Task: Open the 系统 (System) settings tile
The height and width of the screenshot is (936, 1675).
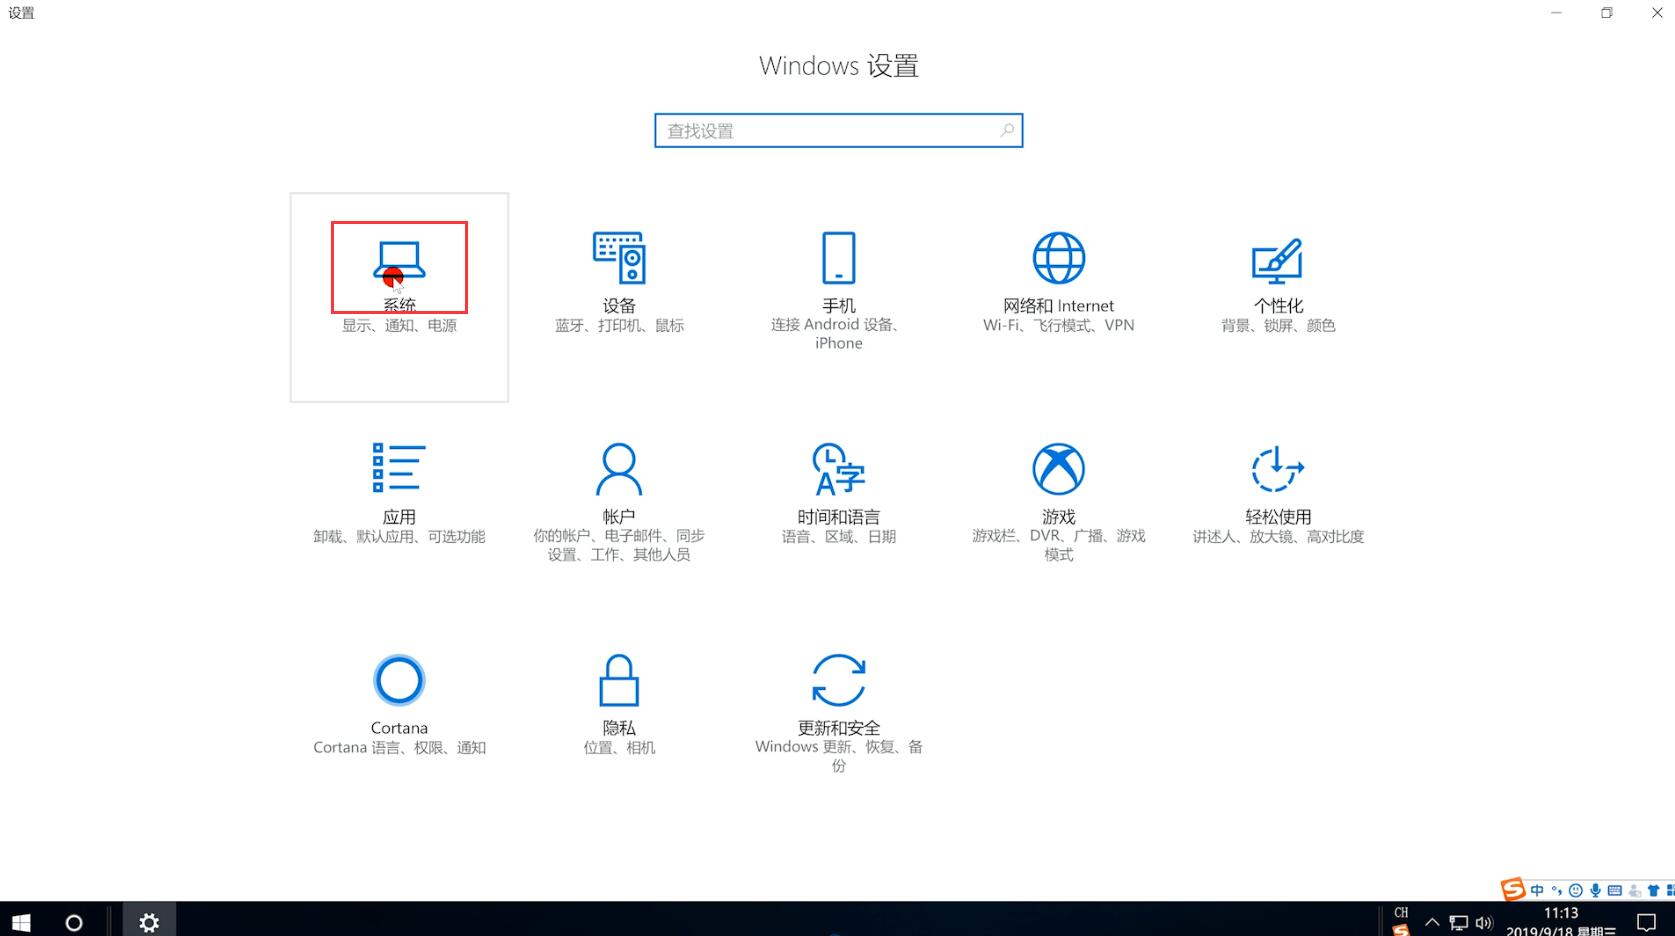Action: coord(399,297)
